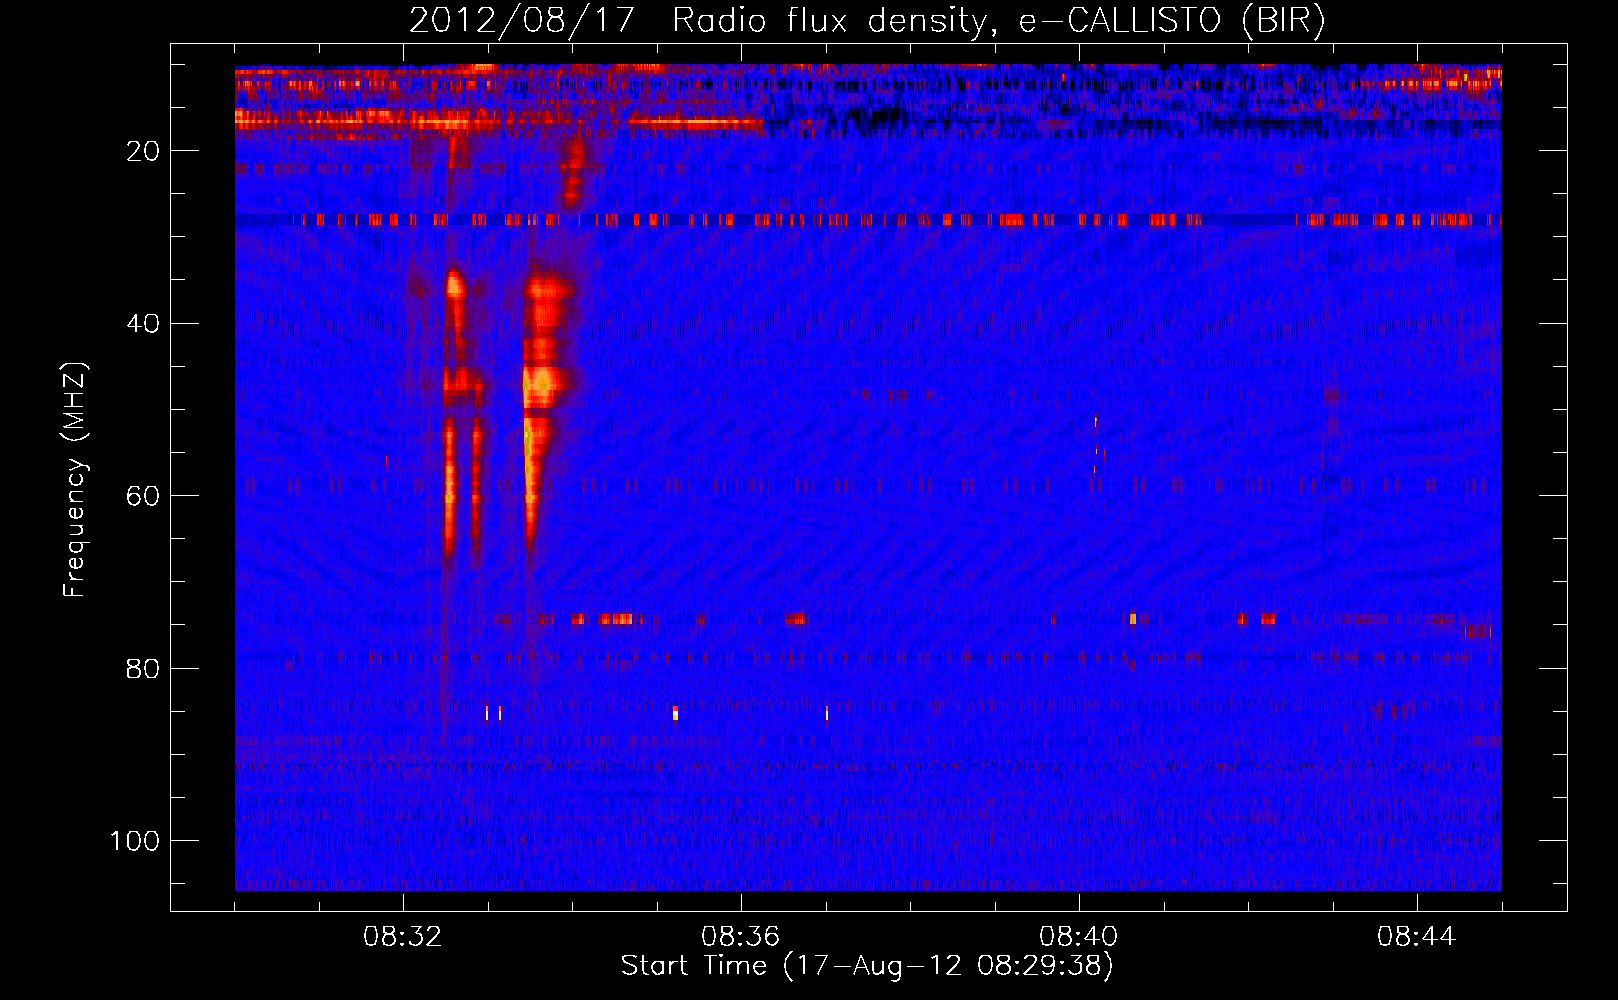Click the 08:40 time tick label
Viewport: 1618px width, 1000px height.
(x=1079, y=937)
